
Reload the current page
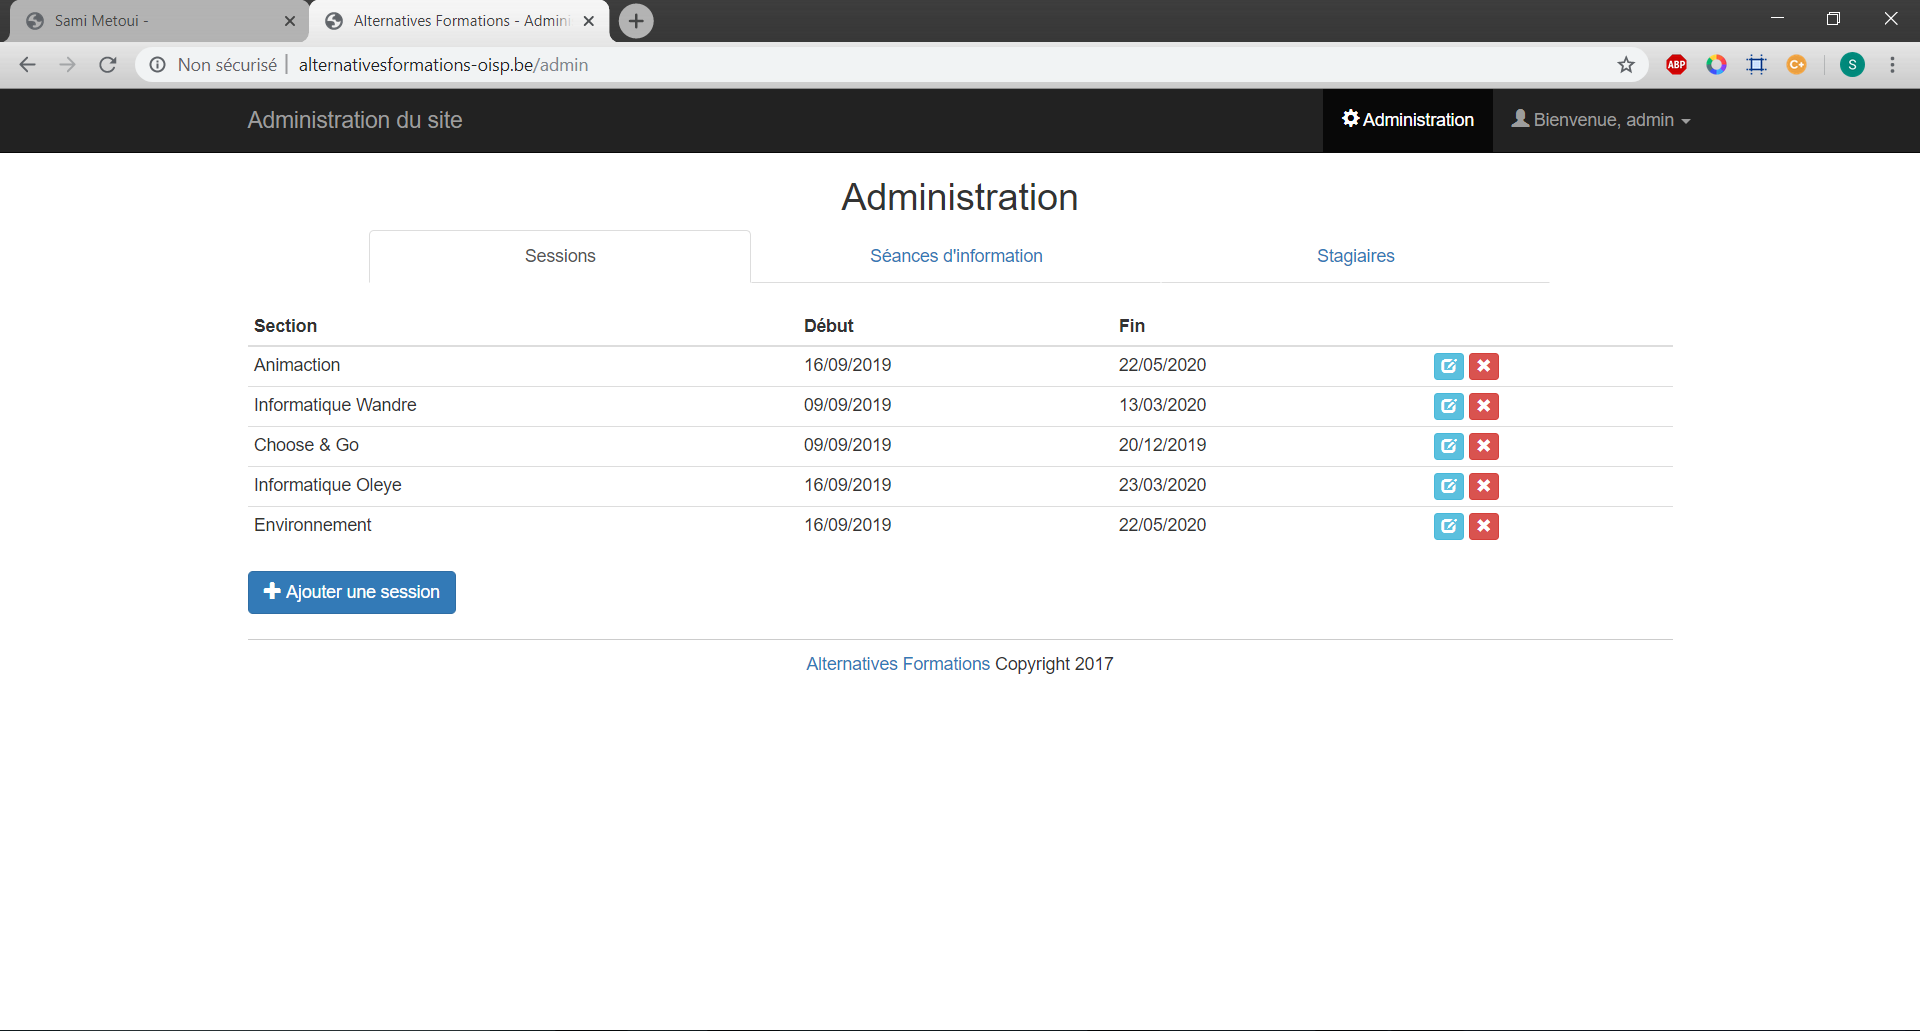click(108, 65)
